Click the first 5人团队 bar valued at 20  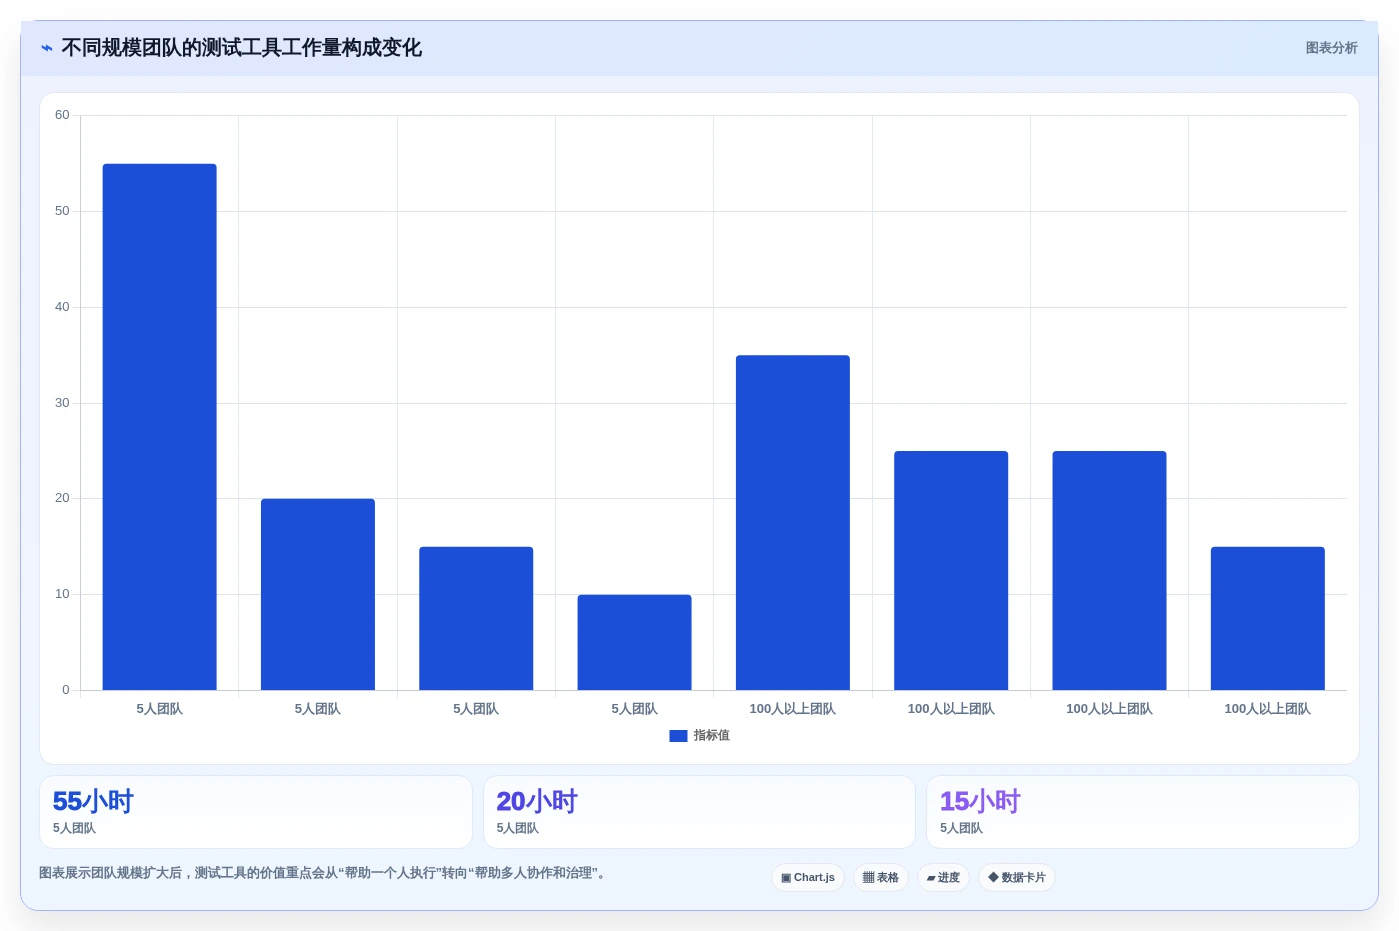pyautogui.click(x=318, y=595)
